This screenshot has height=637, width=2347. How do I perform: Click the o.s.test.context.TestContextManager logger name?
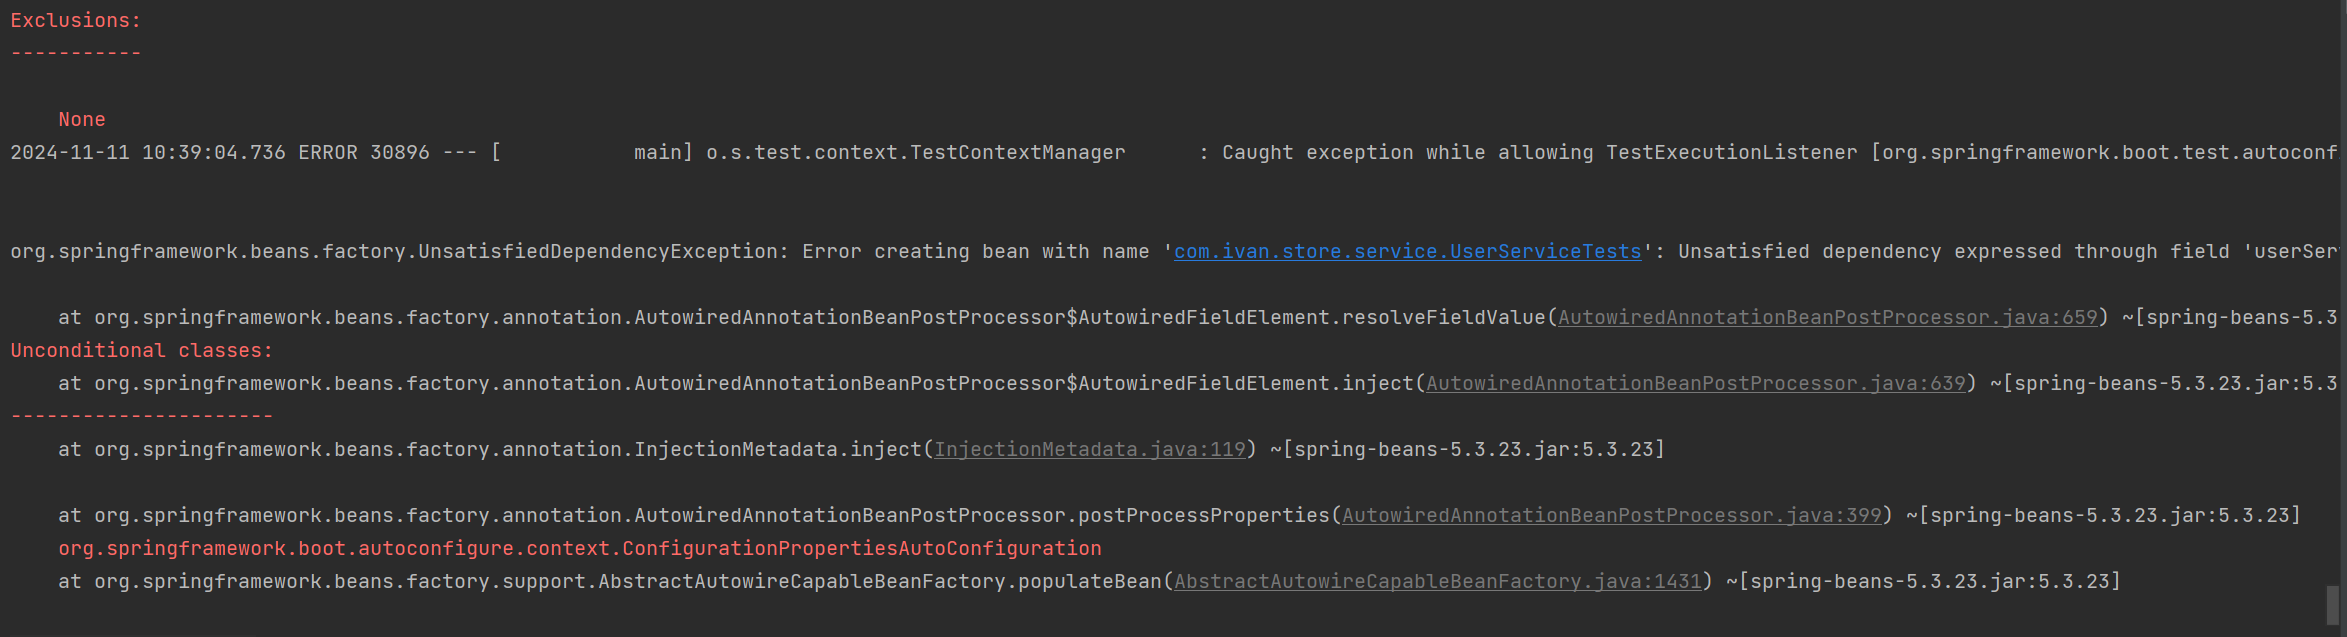(915, 153)
